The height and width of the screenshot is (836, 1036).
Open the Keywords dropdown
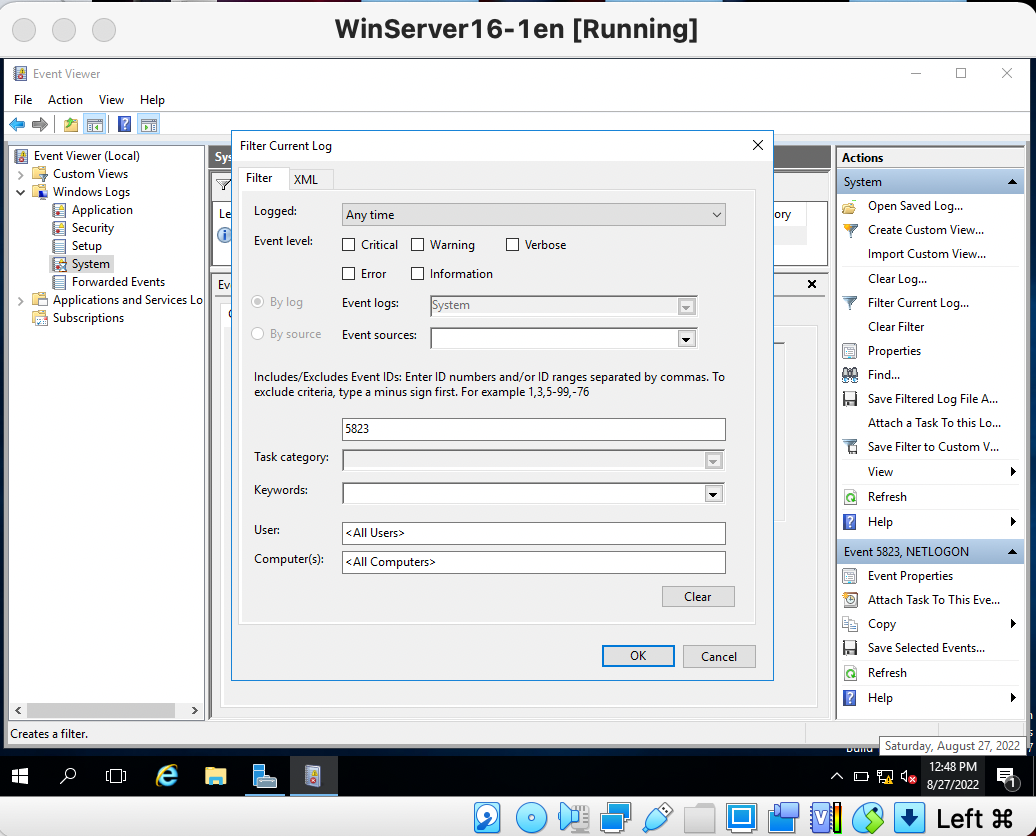tap(713, 494)
